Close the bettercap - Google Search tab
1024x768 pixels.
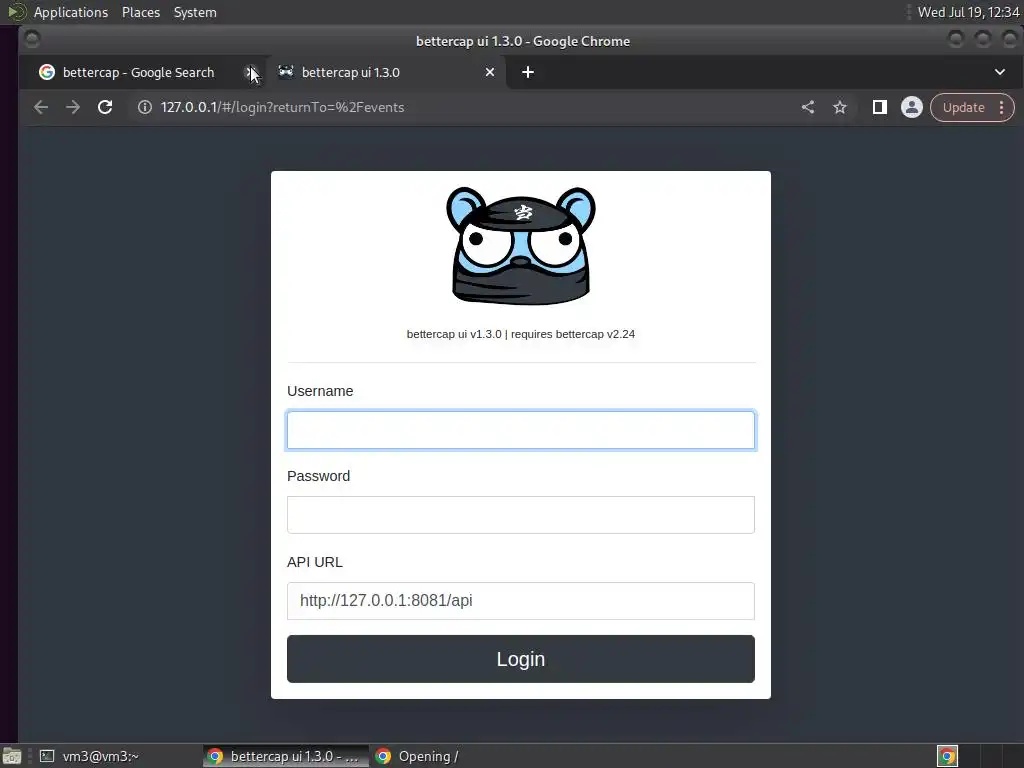249,72
